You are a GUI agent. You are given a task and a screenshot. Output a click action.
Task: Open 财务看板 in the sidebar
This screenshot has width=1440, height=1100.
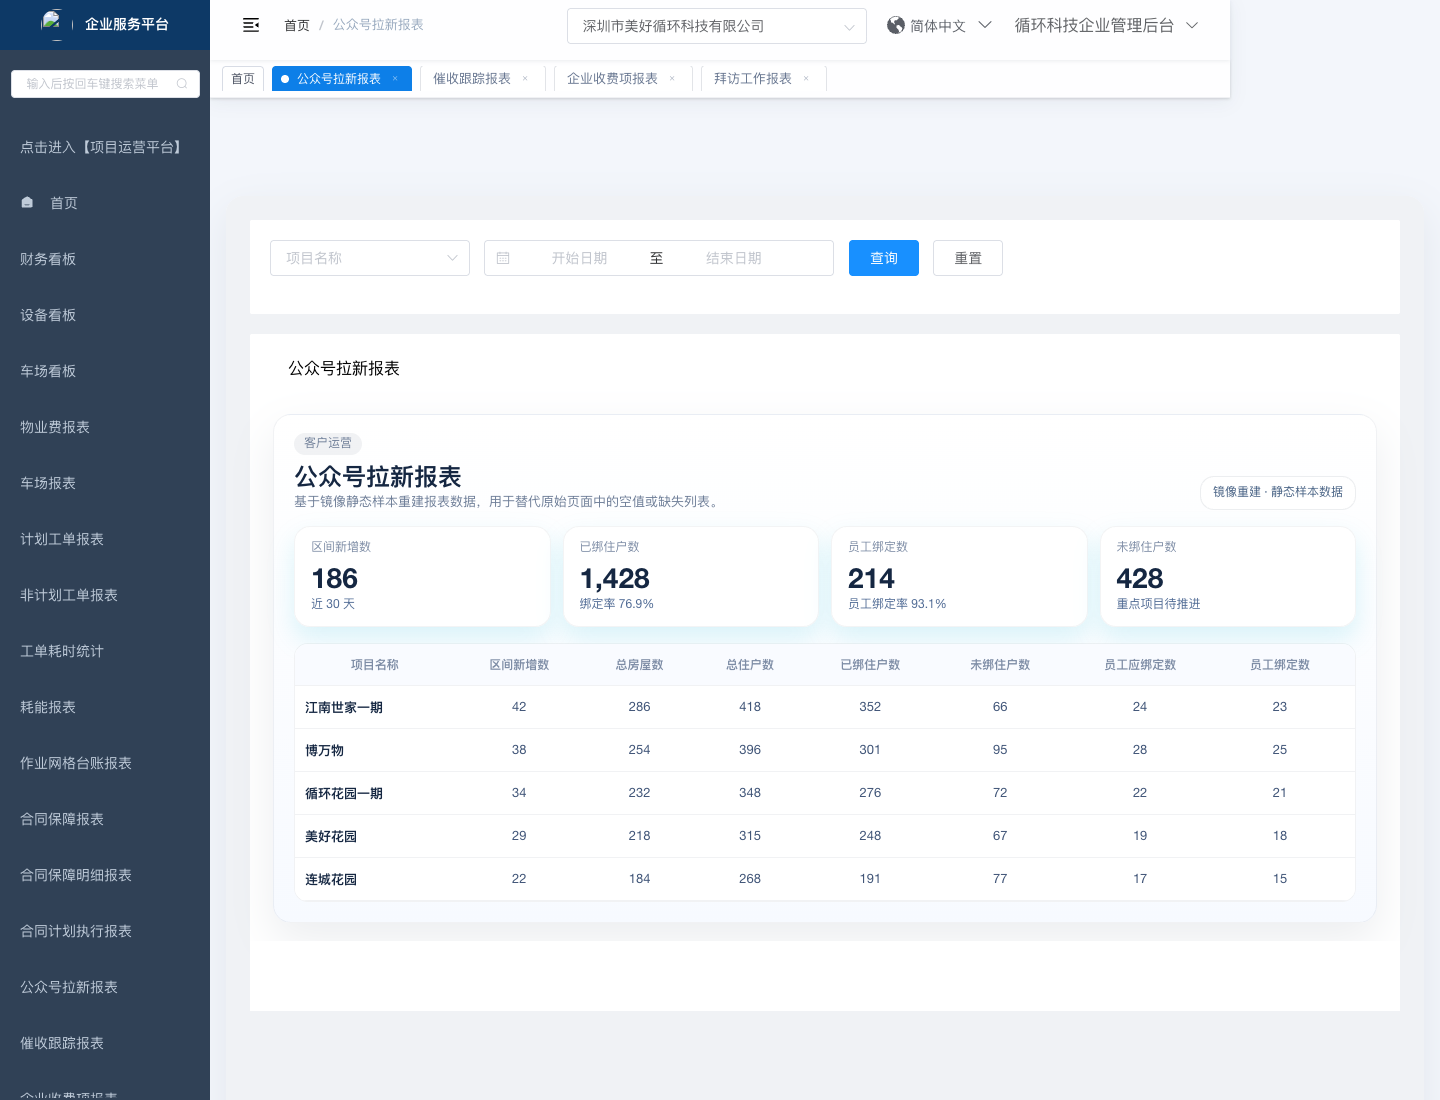tap(48, 259)
